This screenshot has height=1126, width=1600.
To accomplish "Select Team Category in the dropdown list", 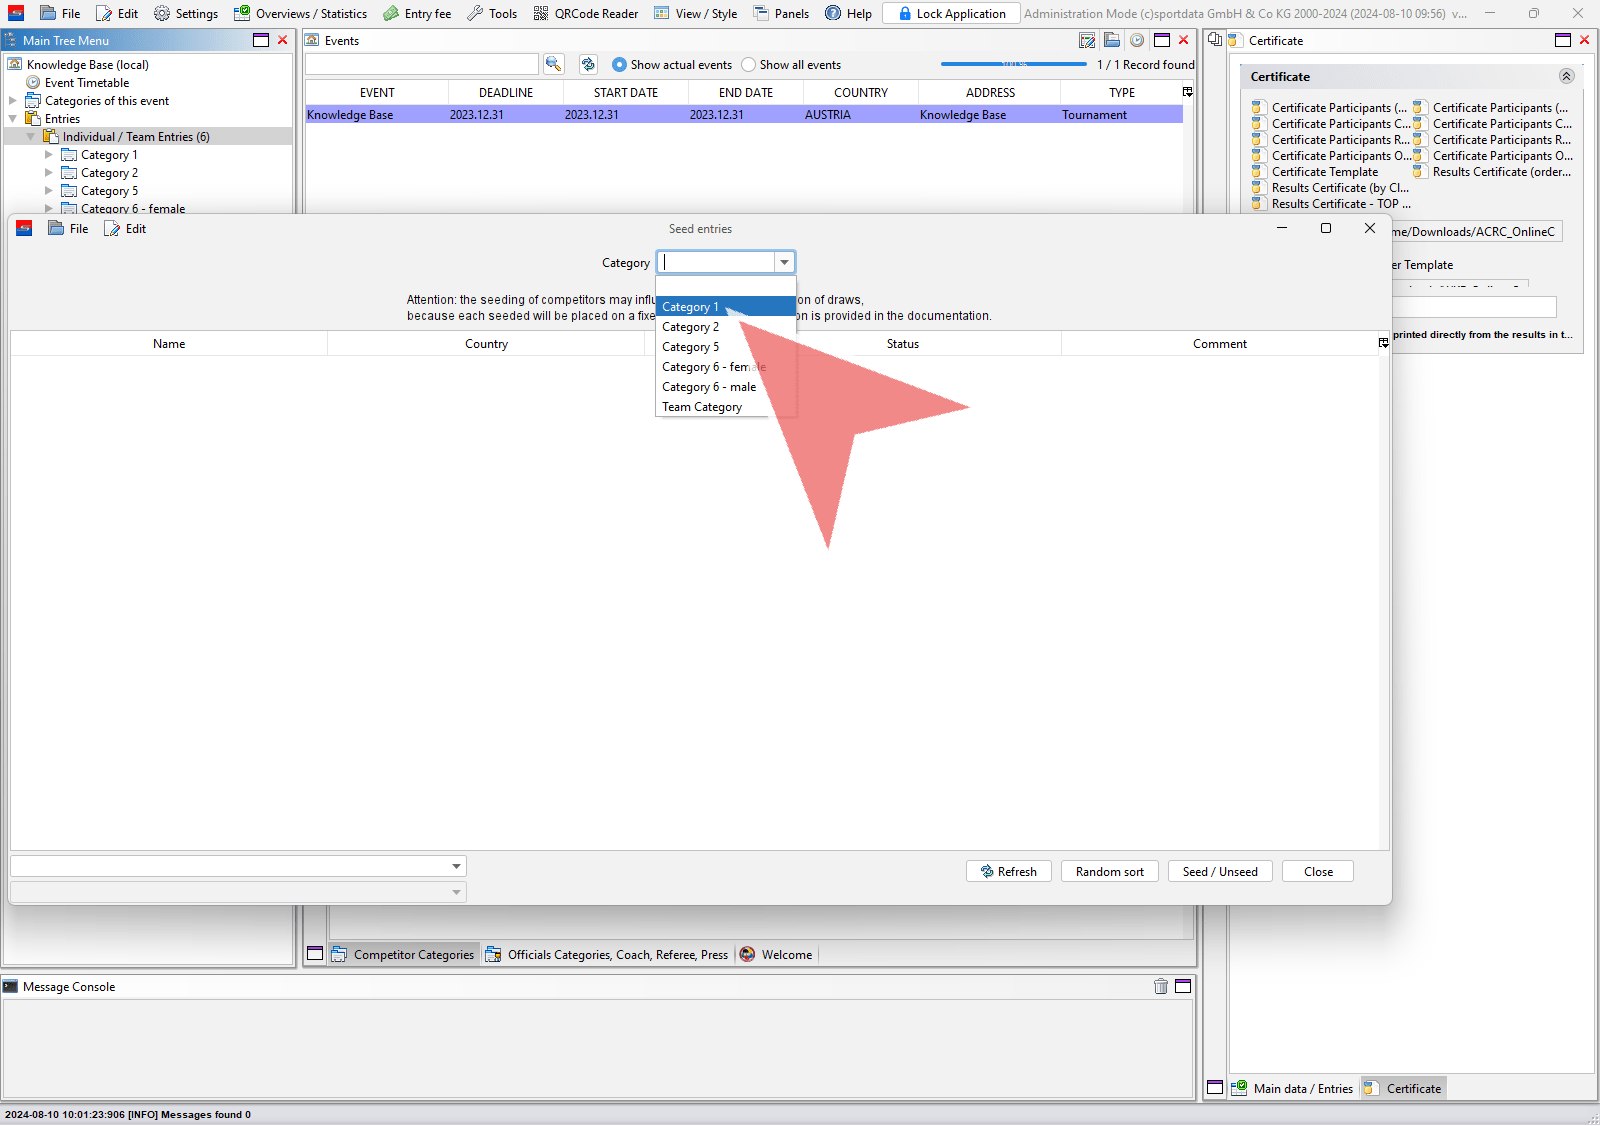I will [702, 407].
